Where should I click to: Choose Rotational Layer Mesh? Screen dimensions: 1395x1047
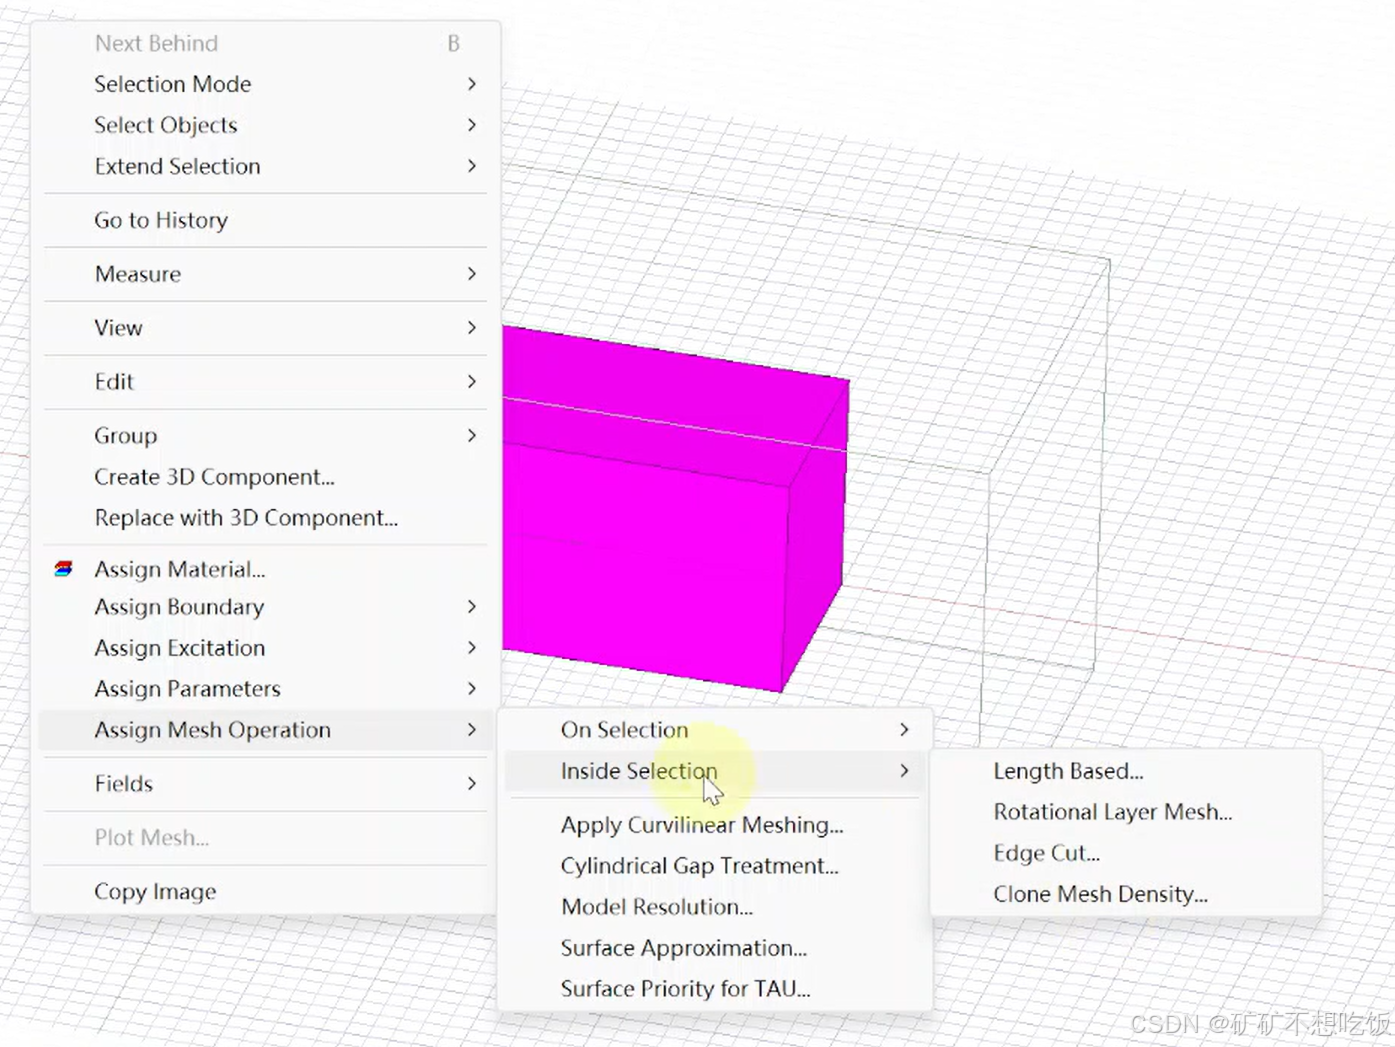[1126, 812]
